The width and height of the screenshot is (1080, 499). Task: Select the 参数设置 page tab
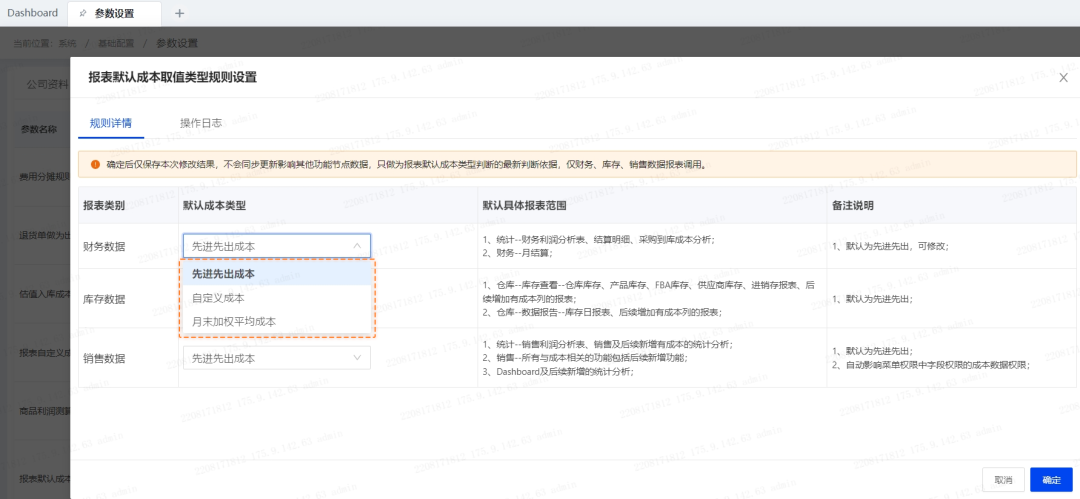(114, 13)
